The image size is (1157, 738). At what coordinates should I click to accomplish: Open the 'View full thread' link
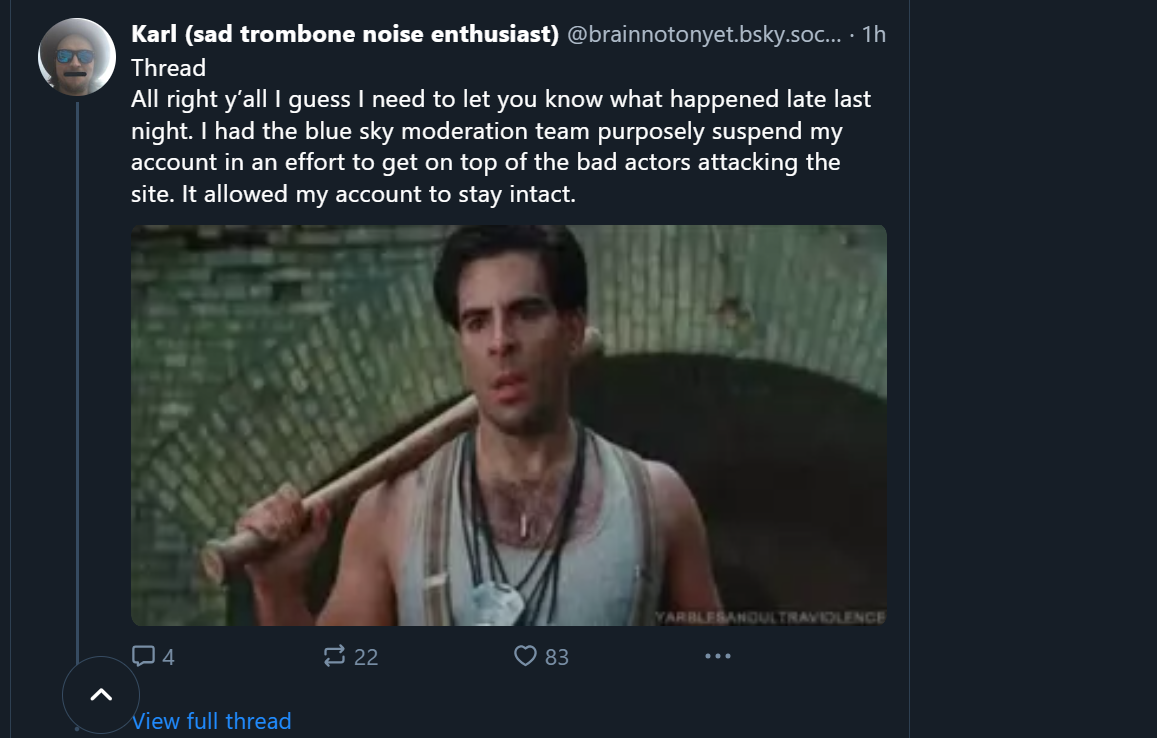pos(212,721)
